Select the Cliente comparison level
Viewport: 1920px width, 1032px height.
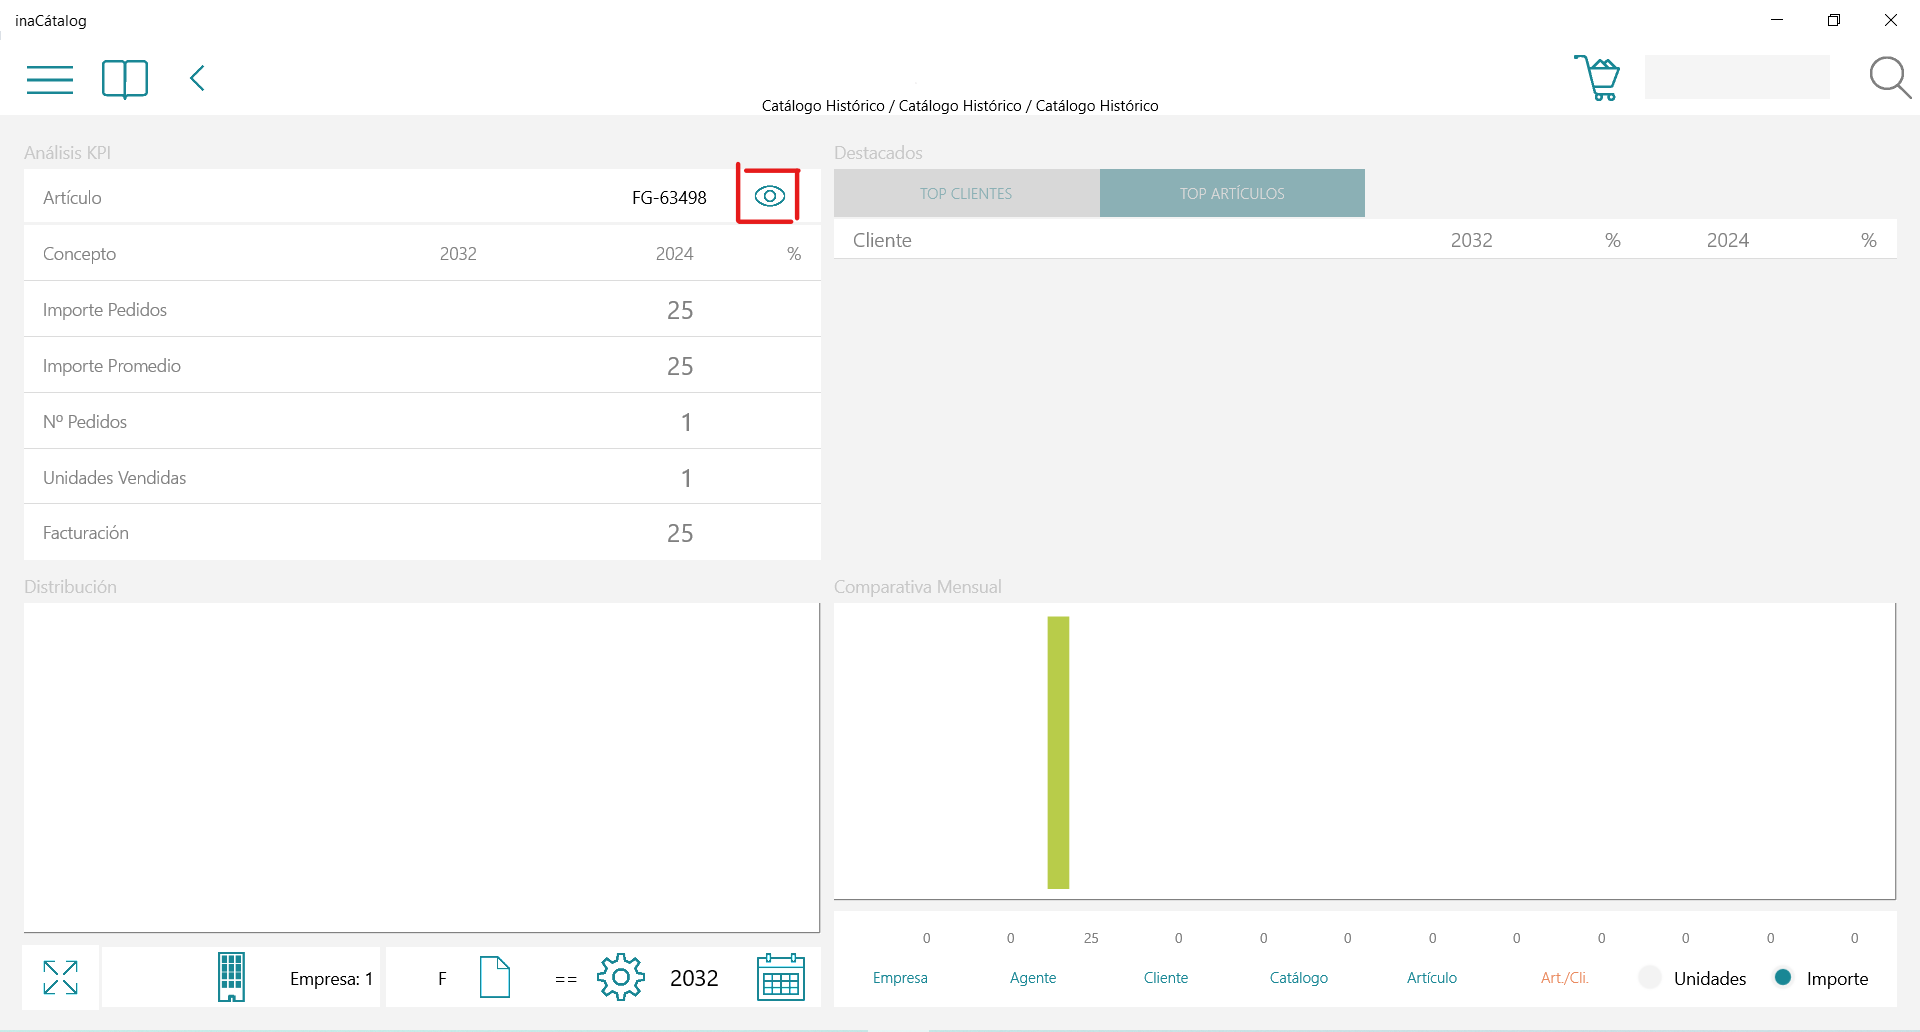click(1166, 978)
